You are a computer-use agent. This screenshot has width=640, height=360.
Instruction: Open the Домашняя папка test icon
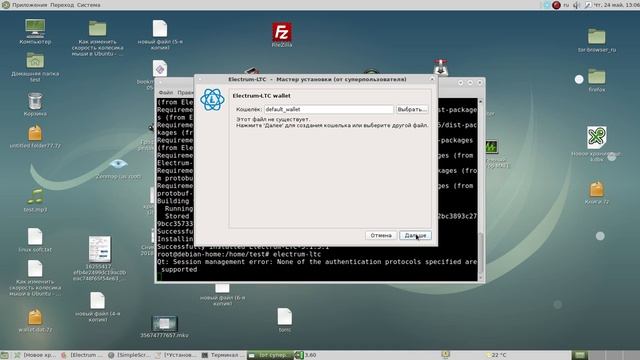[35, 67]
